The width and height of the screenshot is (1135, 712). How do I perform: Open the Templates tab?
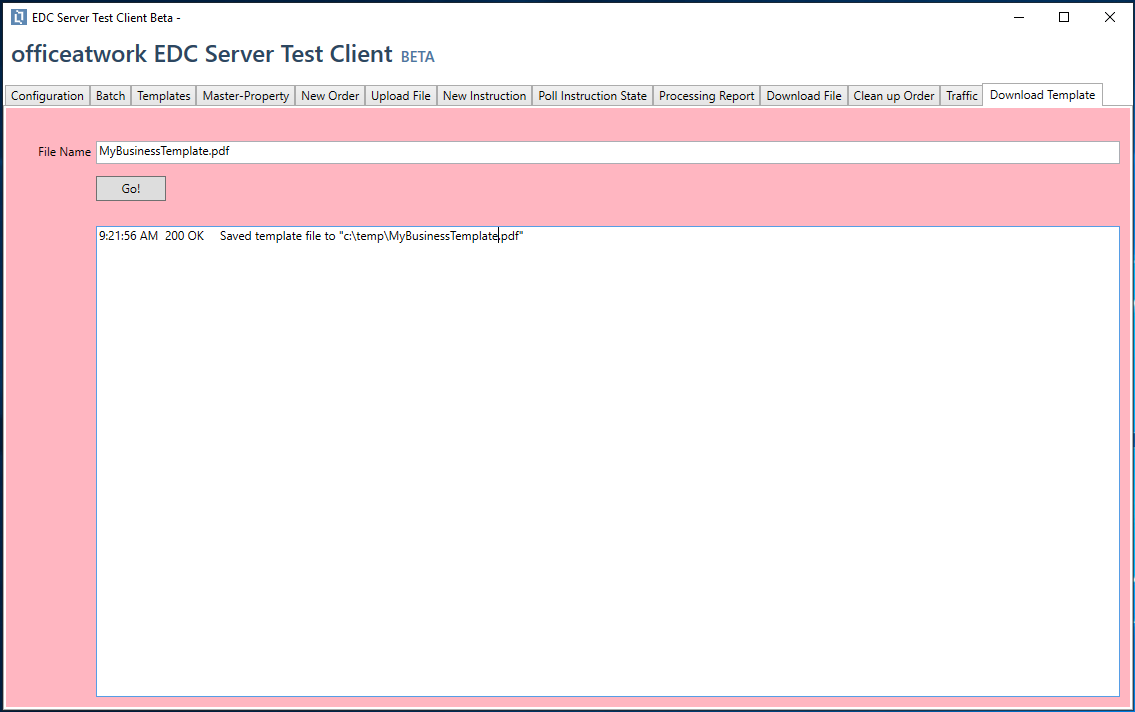[x=164, y=96]
